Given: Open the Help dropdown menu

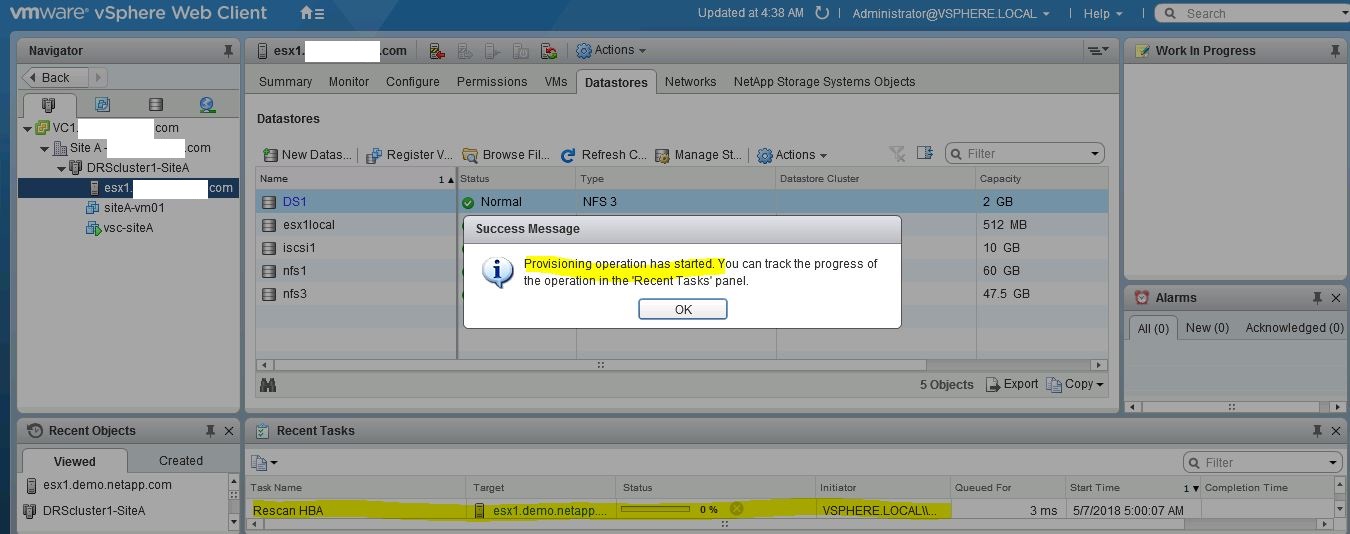Looking at the screenshot, I should pos(1103,13).
